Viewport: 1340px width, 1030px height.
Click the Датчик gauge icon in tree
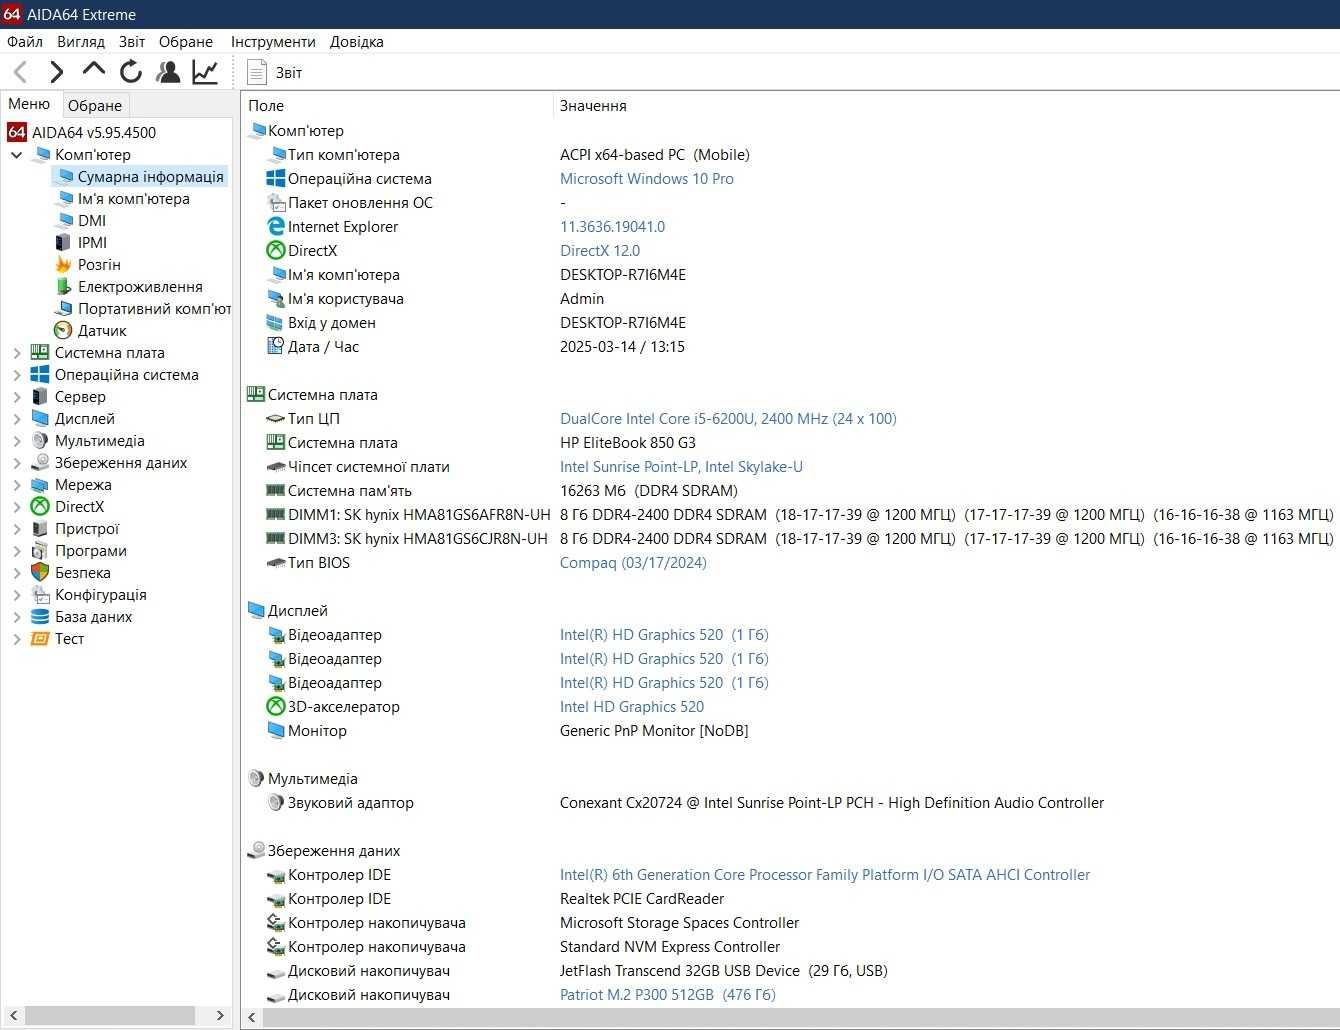(63, 331)
